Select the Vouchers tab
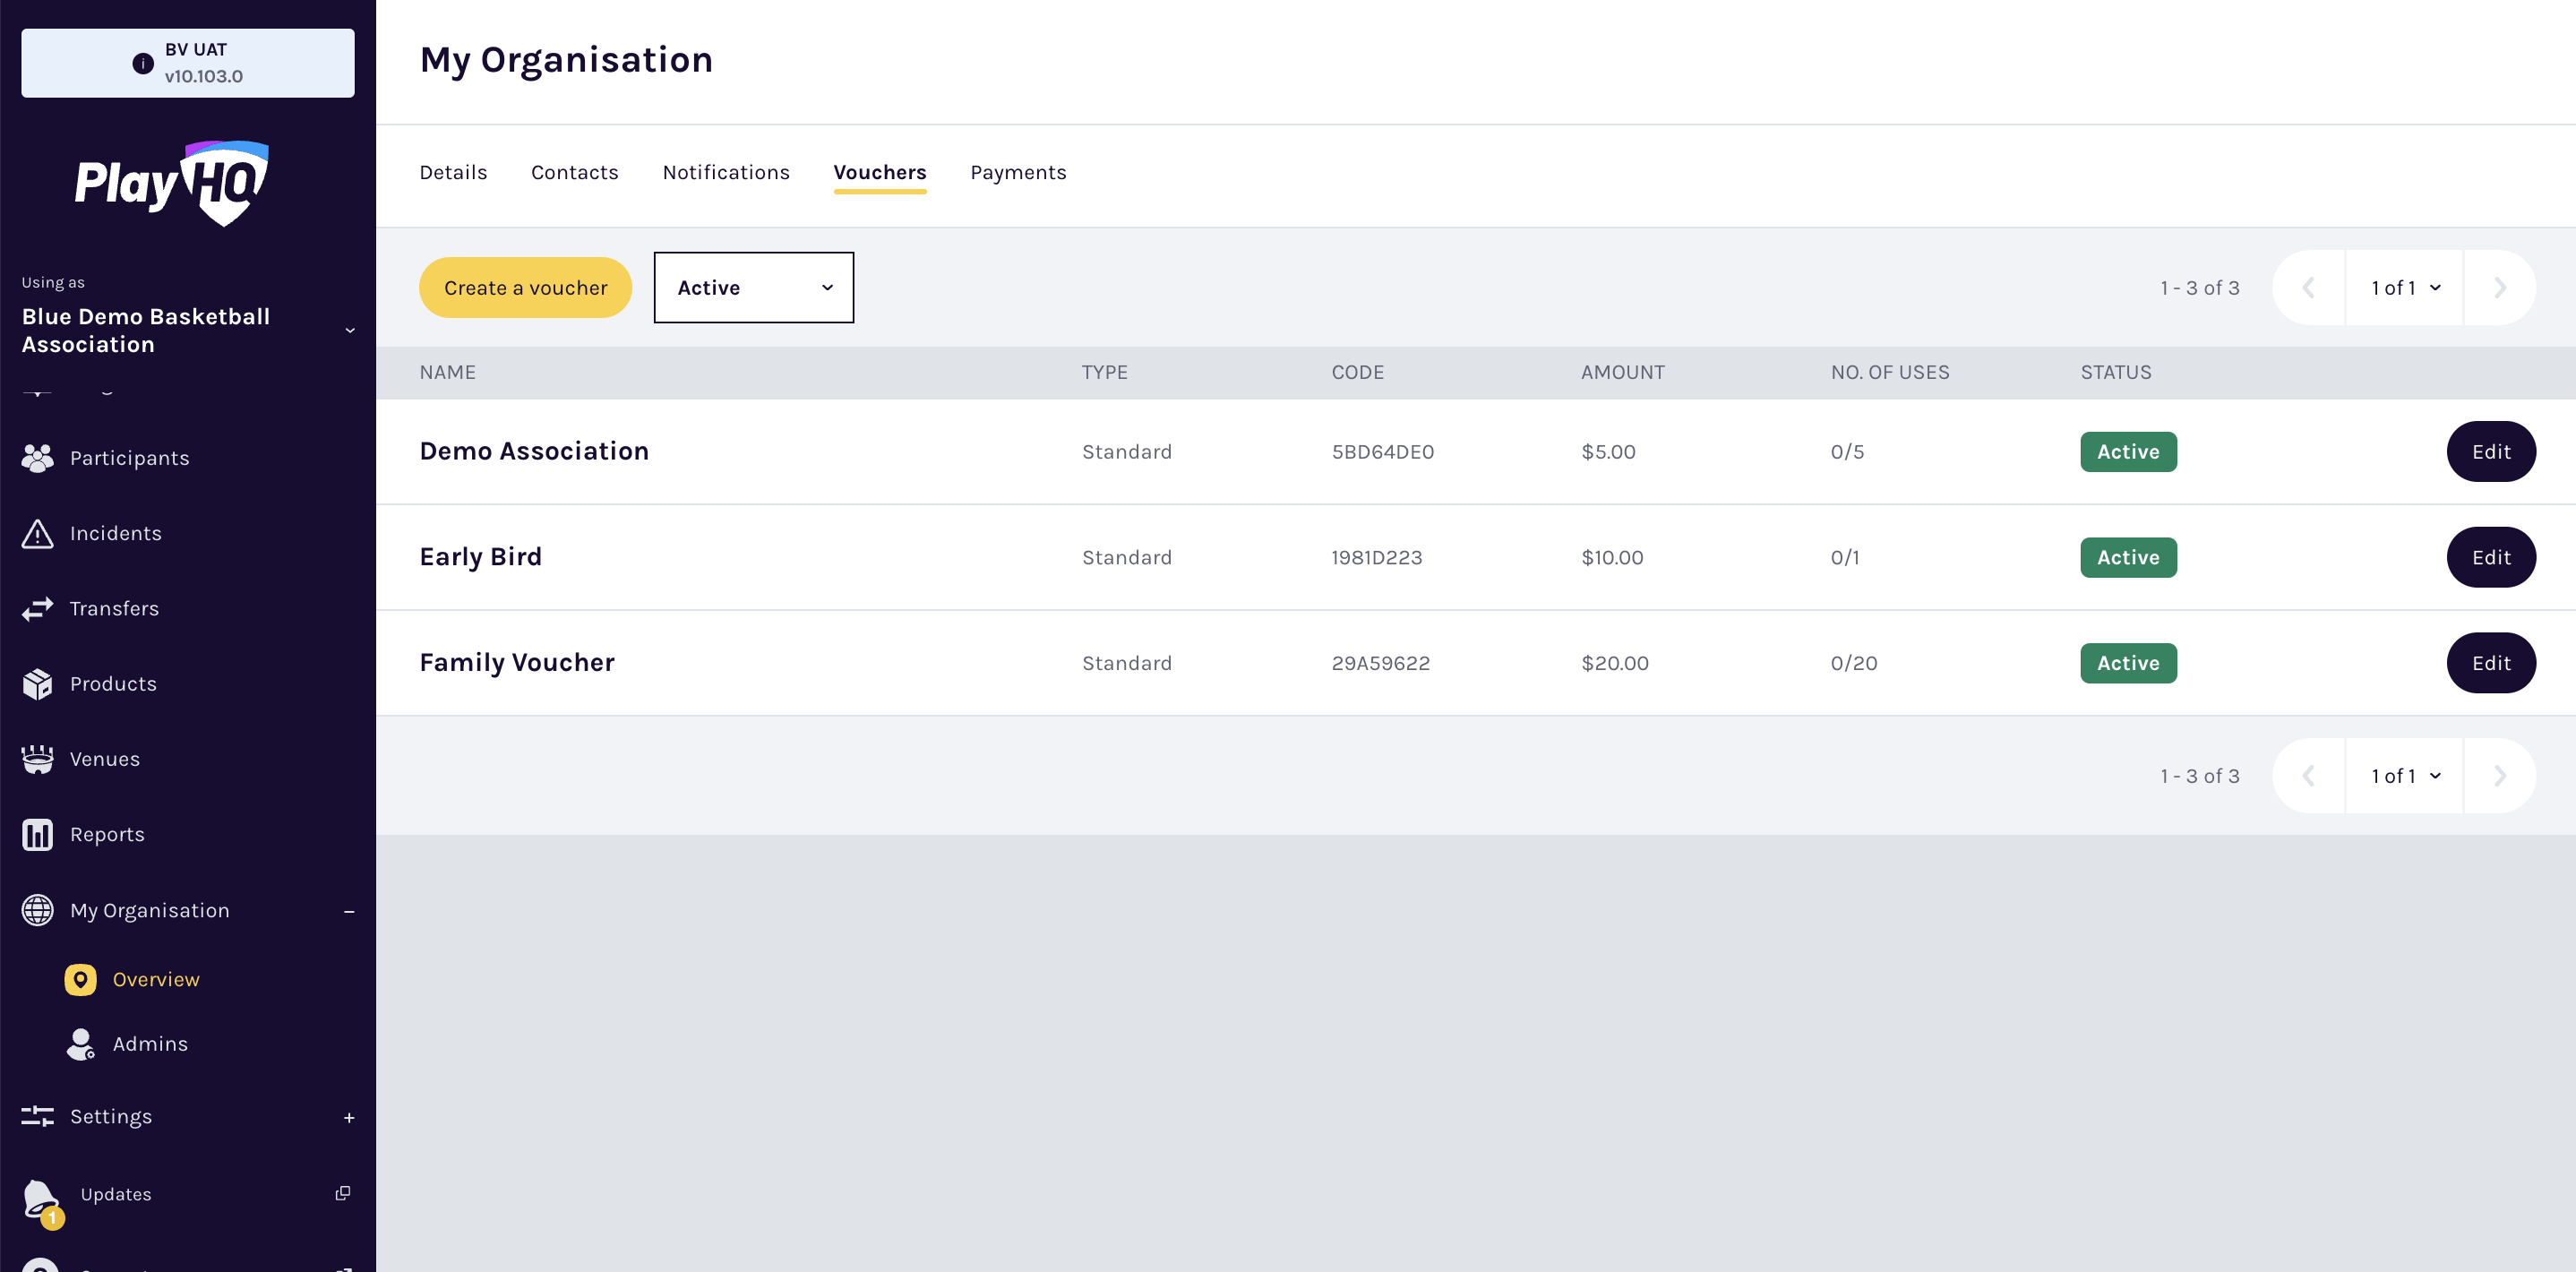2576x1272 pixels. tap(880, 172)
